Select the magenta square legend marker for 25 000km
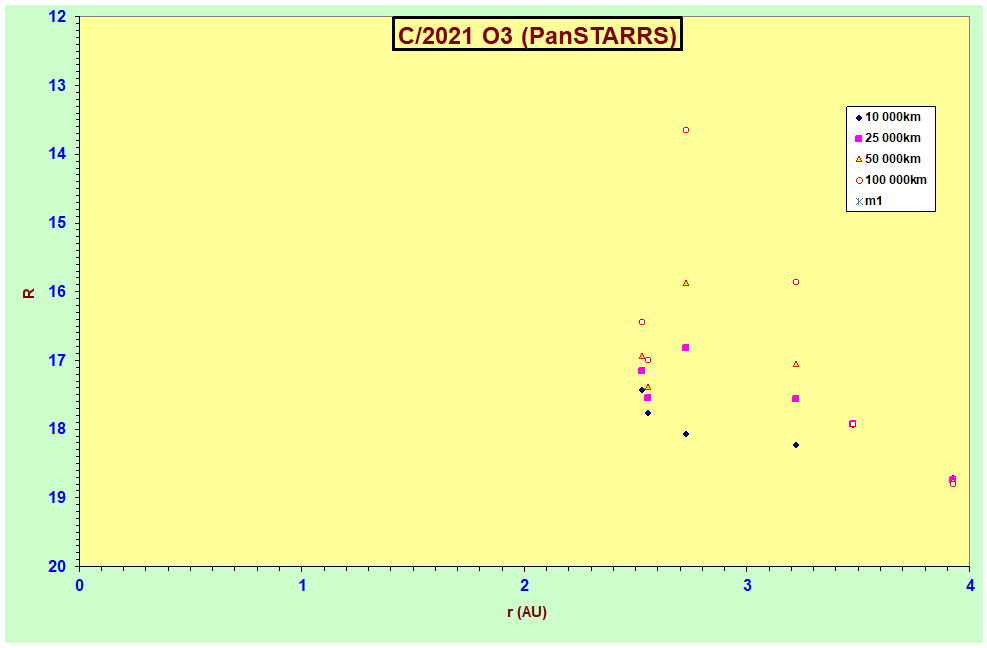 859,139
